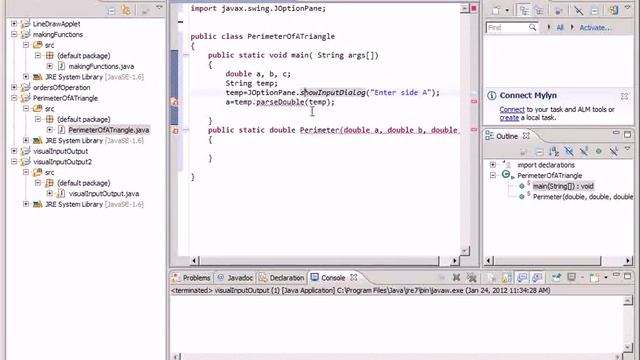The width and height of the screenshot is (640, 360).
Task: Switch to the Problems tab
Action: 191,278
